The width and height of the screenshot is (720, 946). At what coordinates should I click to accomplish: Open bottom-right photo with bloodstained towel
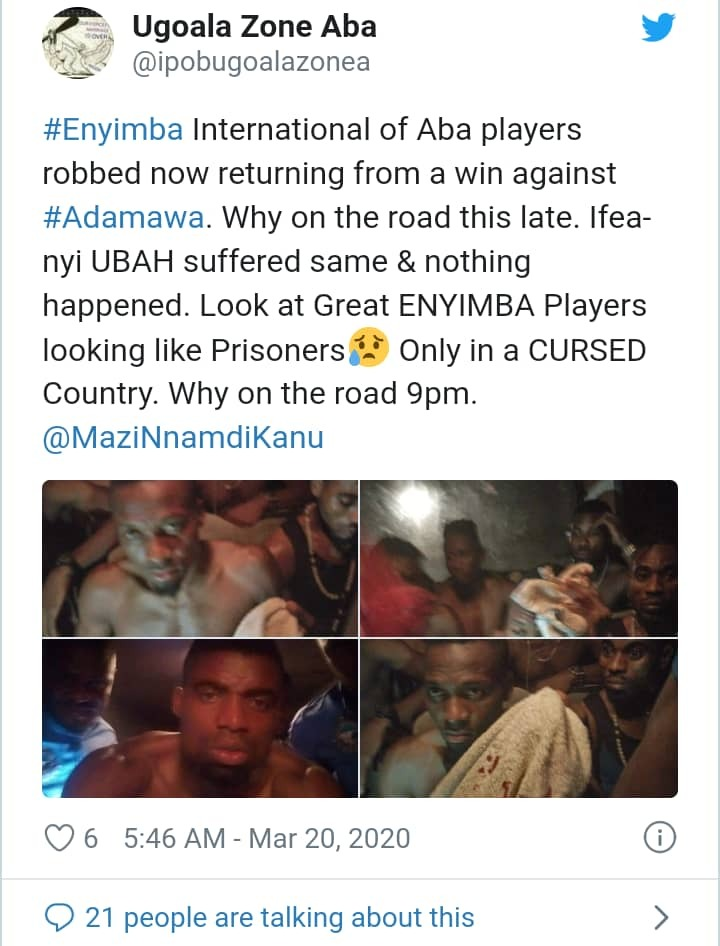[x=519, y=718]
